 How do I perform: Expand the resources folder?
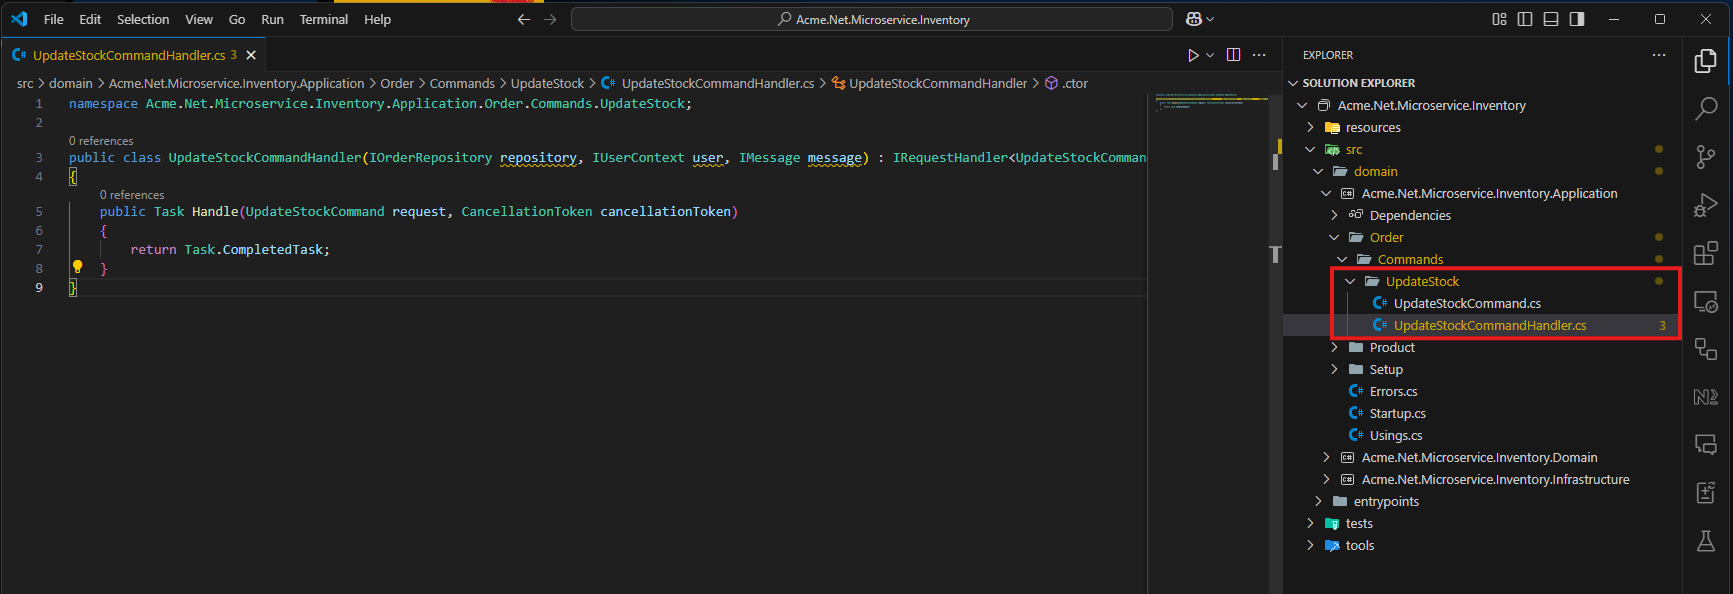(x=1310, y=127)
